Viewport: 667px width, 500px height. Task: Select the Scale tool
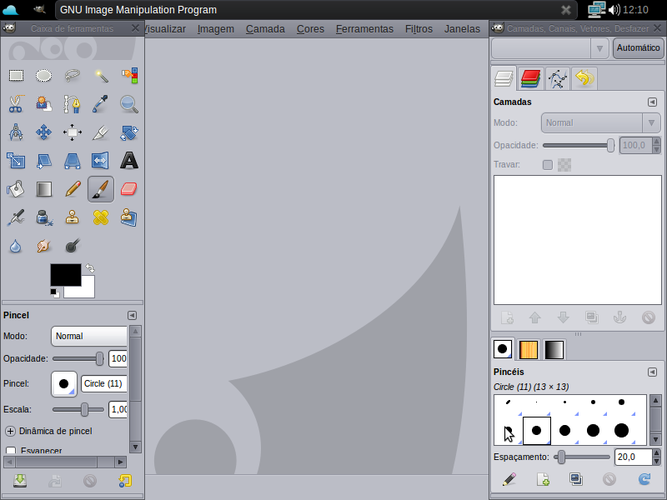click(16, 161)
